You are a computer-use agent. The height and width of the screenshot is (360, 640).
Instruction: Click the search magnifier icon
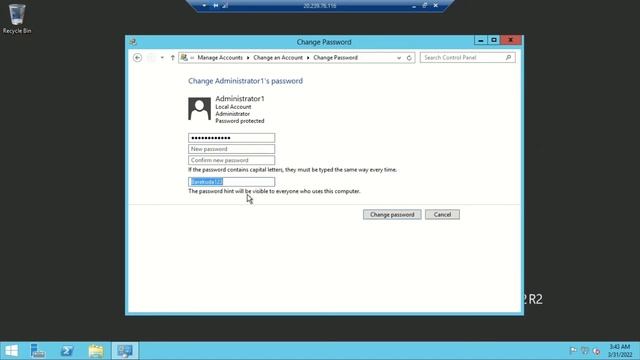[x=509, y=58]
